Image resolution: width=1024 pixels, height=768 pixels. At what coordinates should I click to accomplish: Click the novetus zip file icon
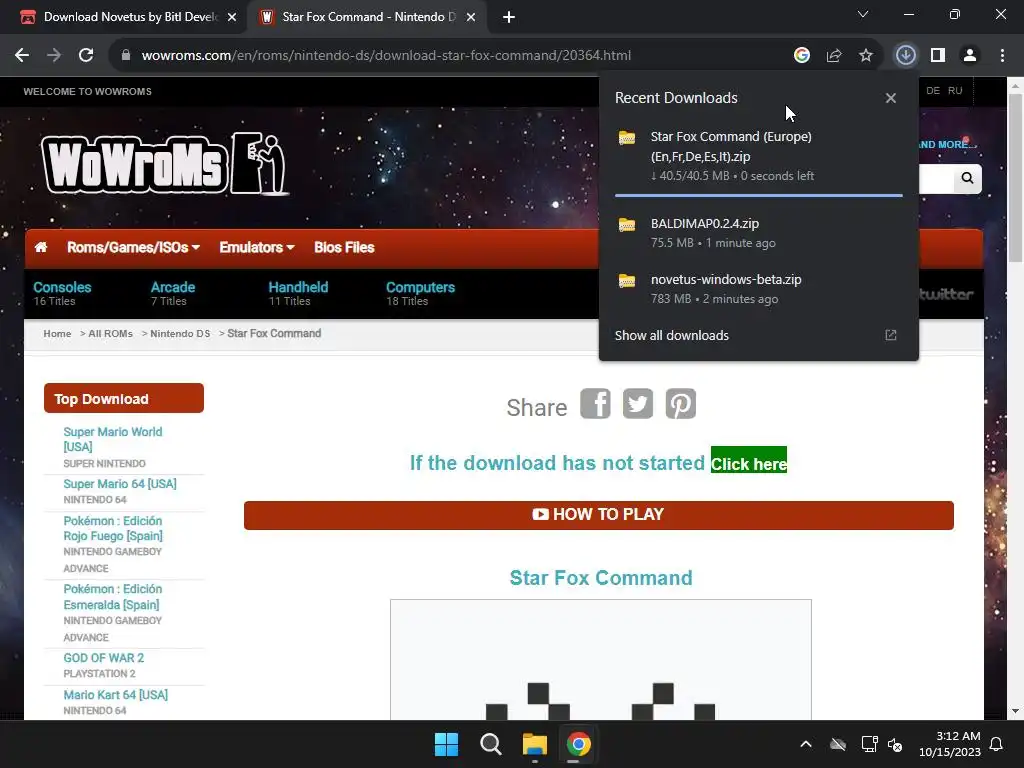627,281
